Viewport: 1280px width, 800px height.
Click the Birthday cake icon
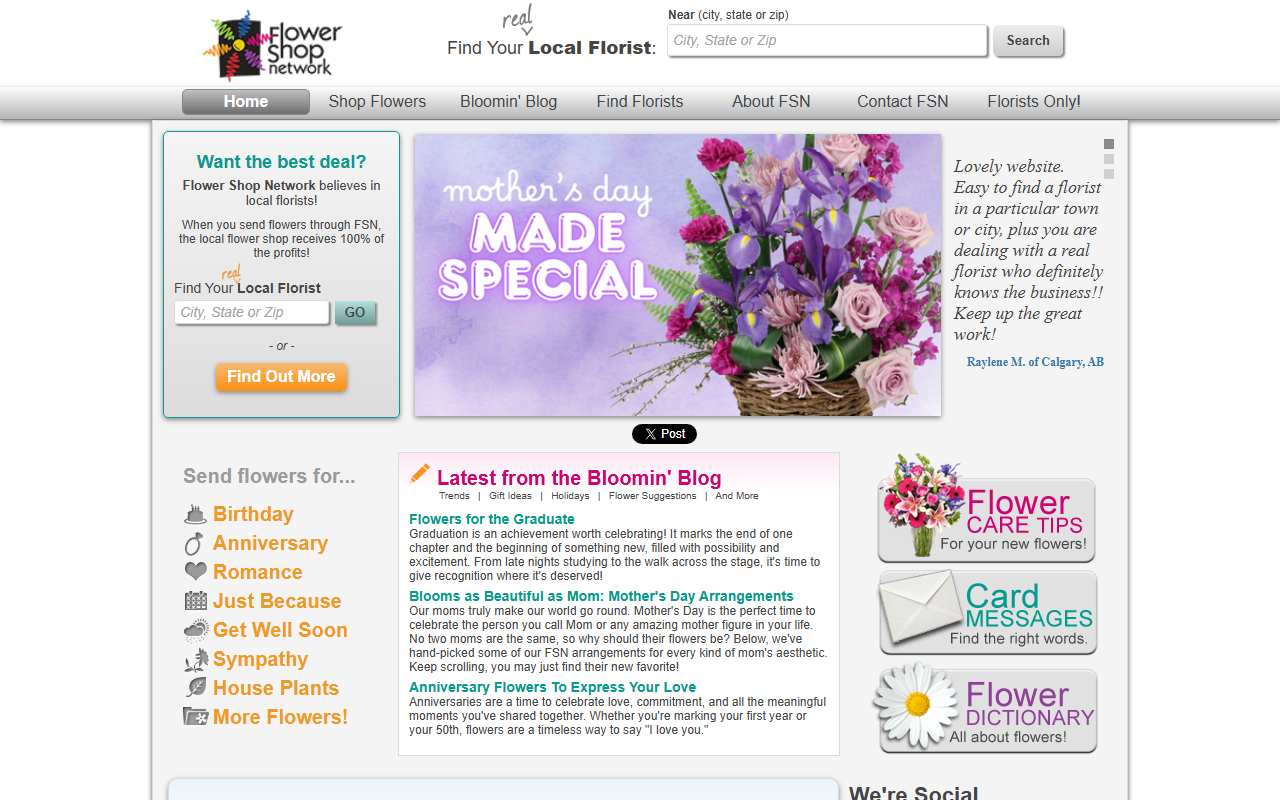click(196, 515)
